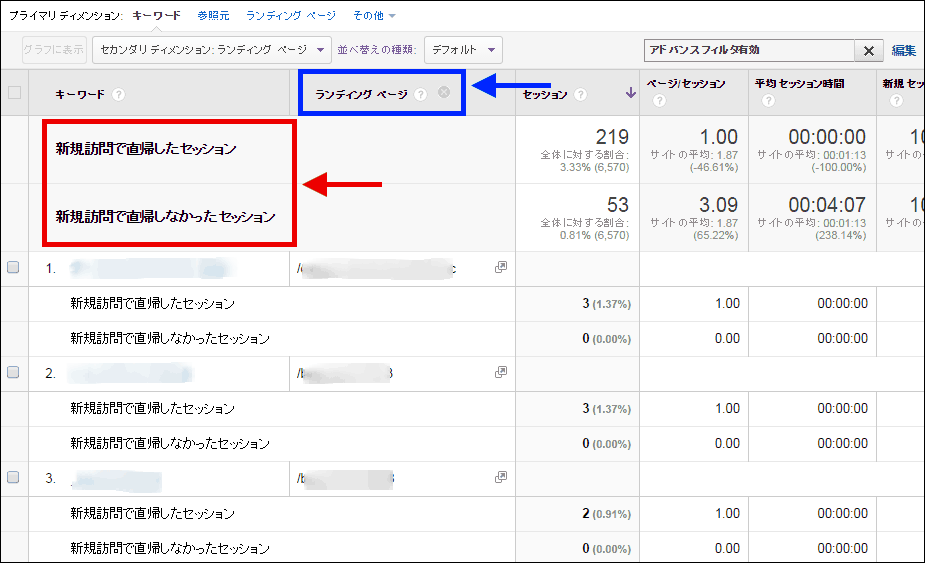This screenshot has height=563, width=925.
Task: Select ランディング ページ primary dimension link
Action: pyautogui.click(x=291, y=16)
